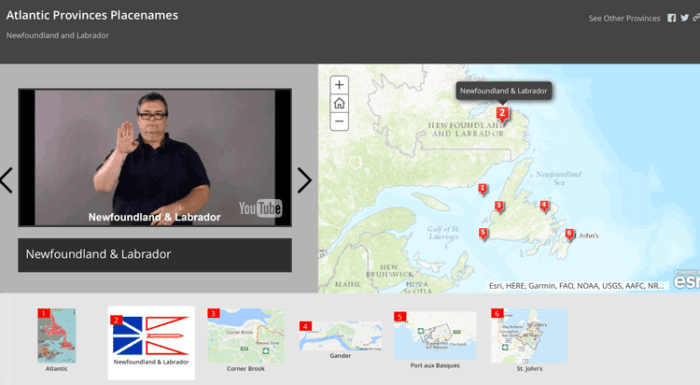Viewport: 700px width, 385px height.
Task: Go to the previous slide arrow
Action: (6, 180)
